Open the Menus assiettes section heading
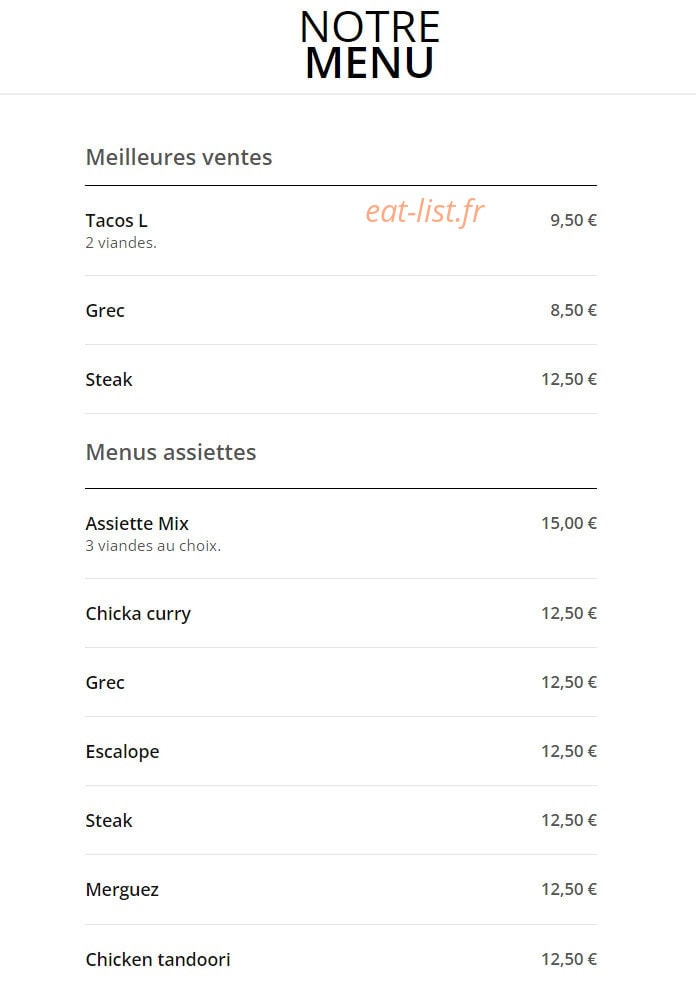The height and width of the screenshot is (991, 696). (x=171, y=452)
